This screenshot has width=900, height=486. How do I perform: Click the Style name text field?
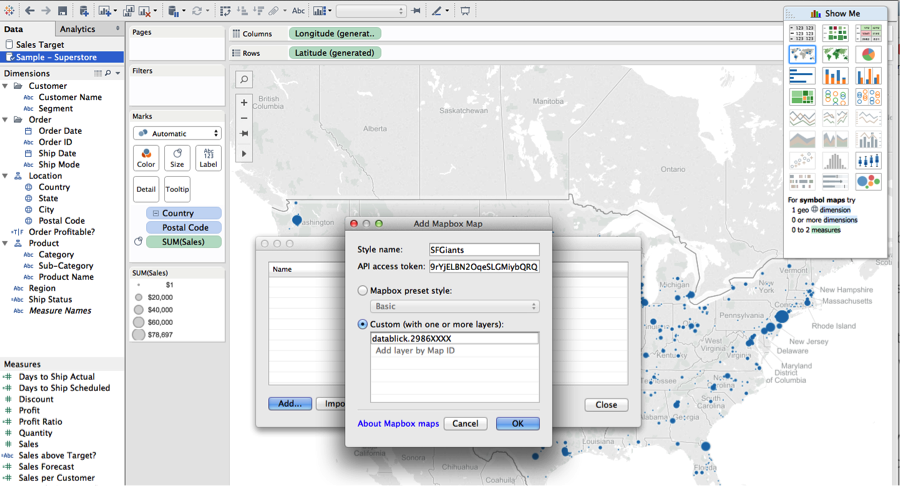coord(484,250)
